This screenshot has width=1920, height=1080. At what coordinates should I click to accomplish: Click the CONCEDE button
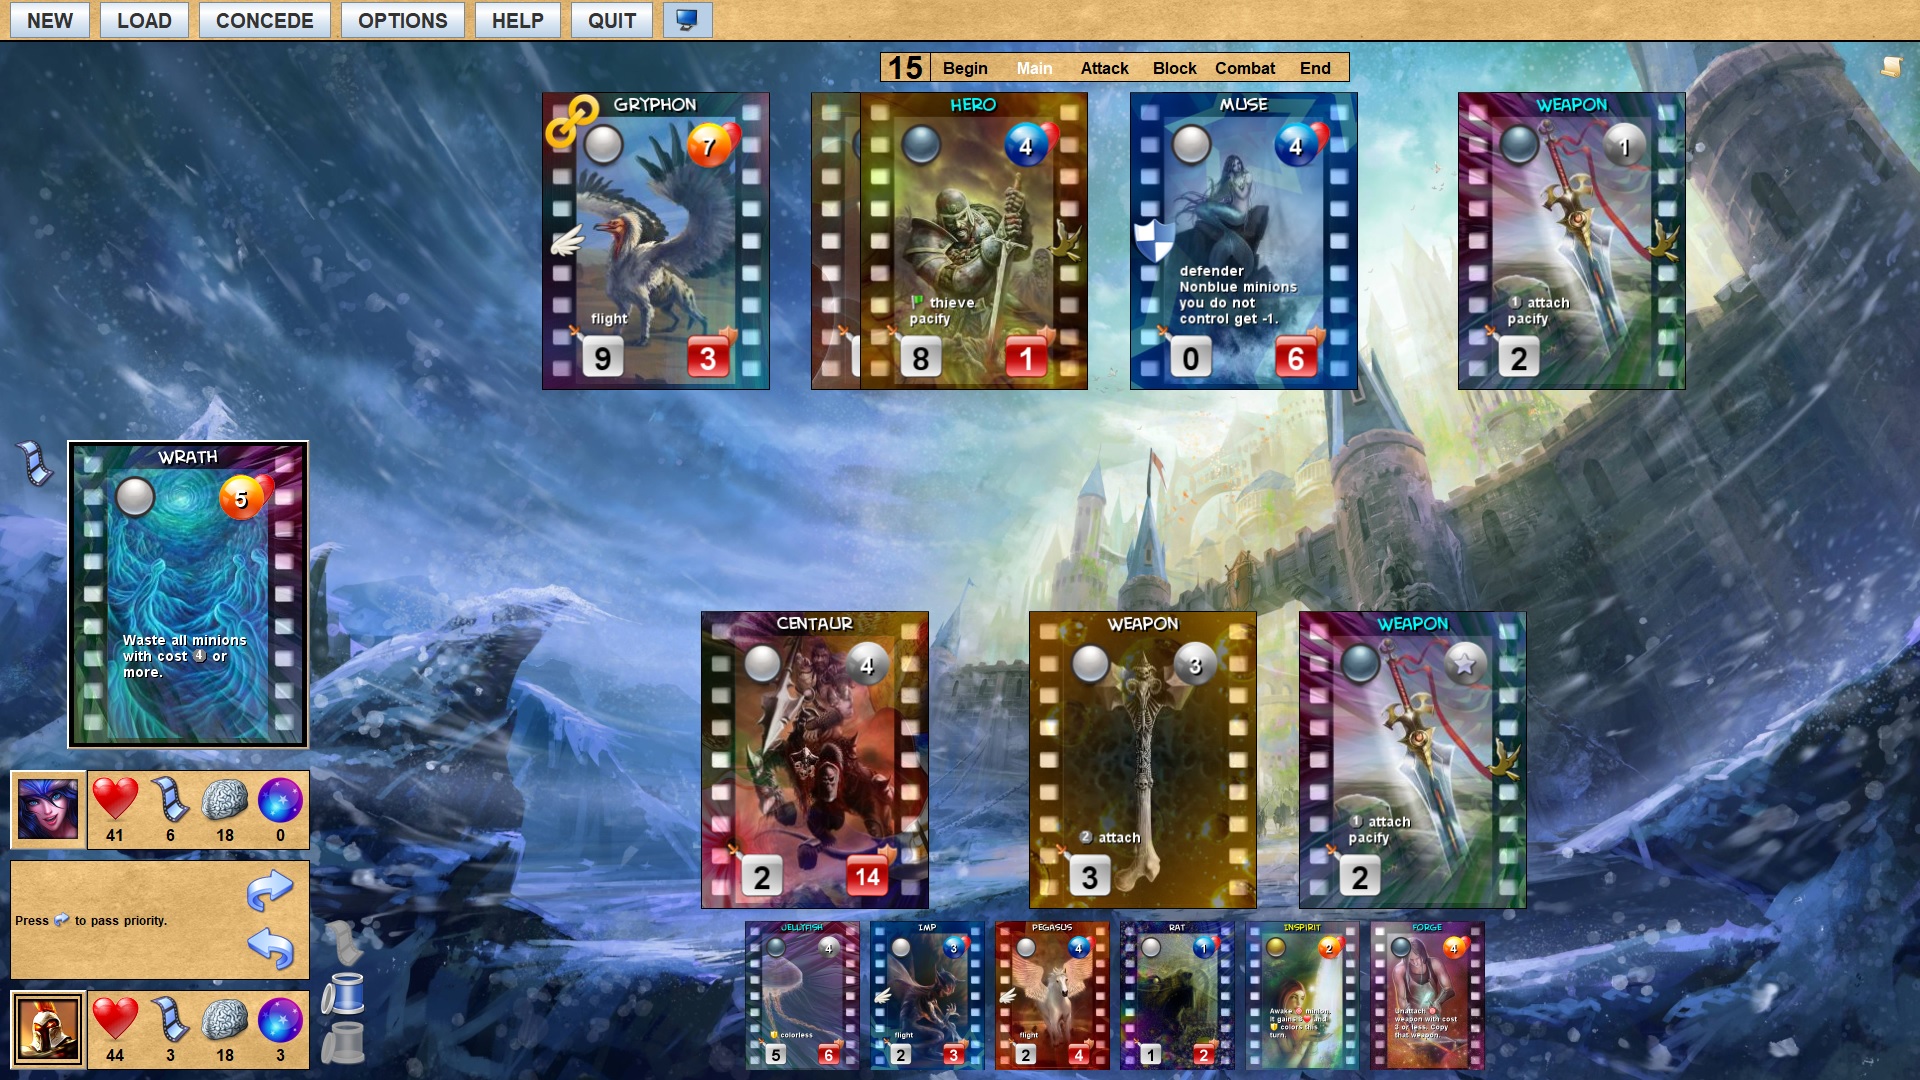tap(264, 20)
